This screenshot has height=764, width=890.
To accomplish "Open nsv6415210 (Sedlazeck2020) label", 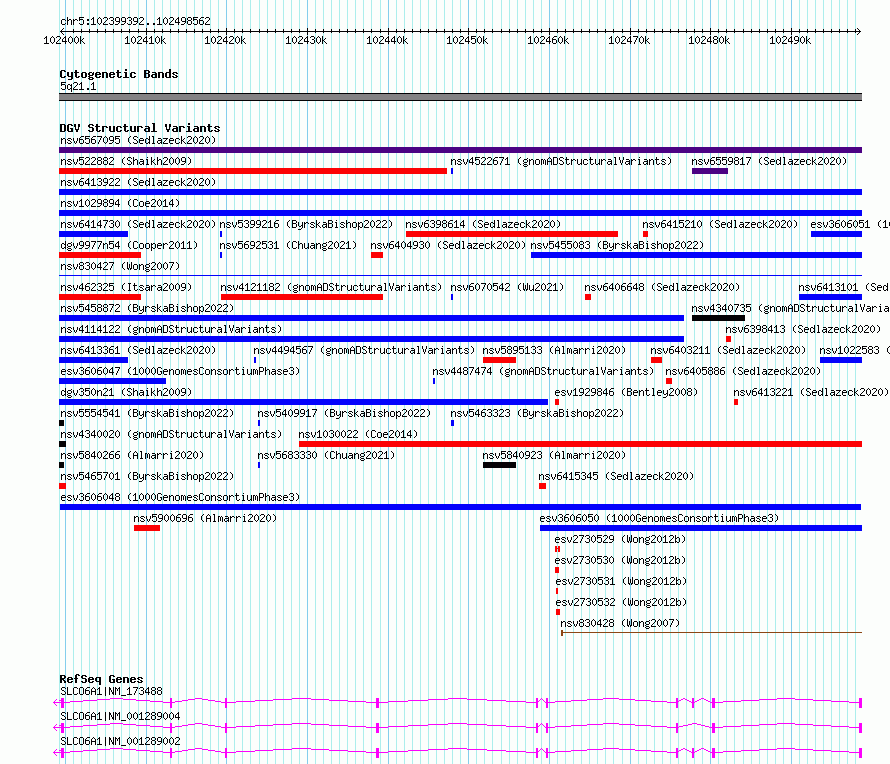I will (x=720, y=224).
